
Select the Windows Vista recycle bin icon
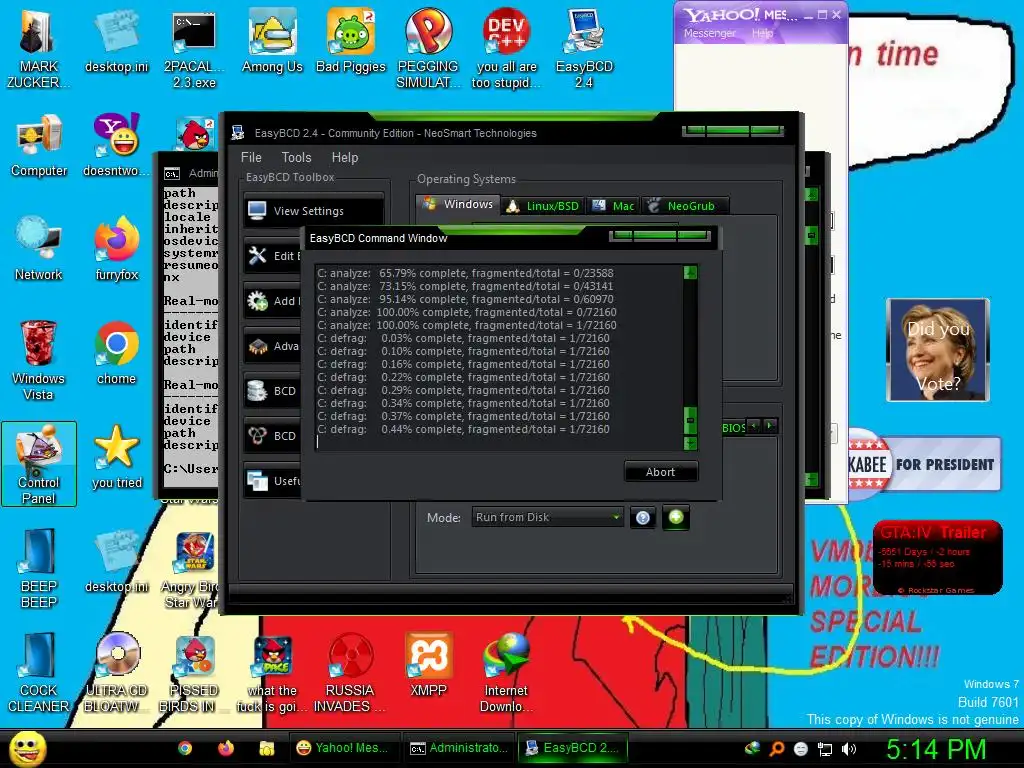38,360
